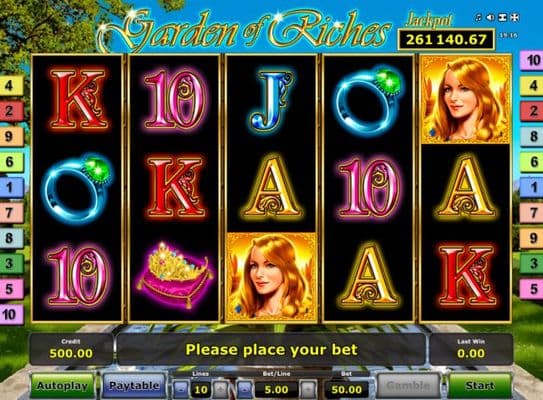Click the greyed Gamble button
Viewport: 543px width, 400px height.
pos(408,385)
